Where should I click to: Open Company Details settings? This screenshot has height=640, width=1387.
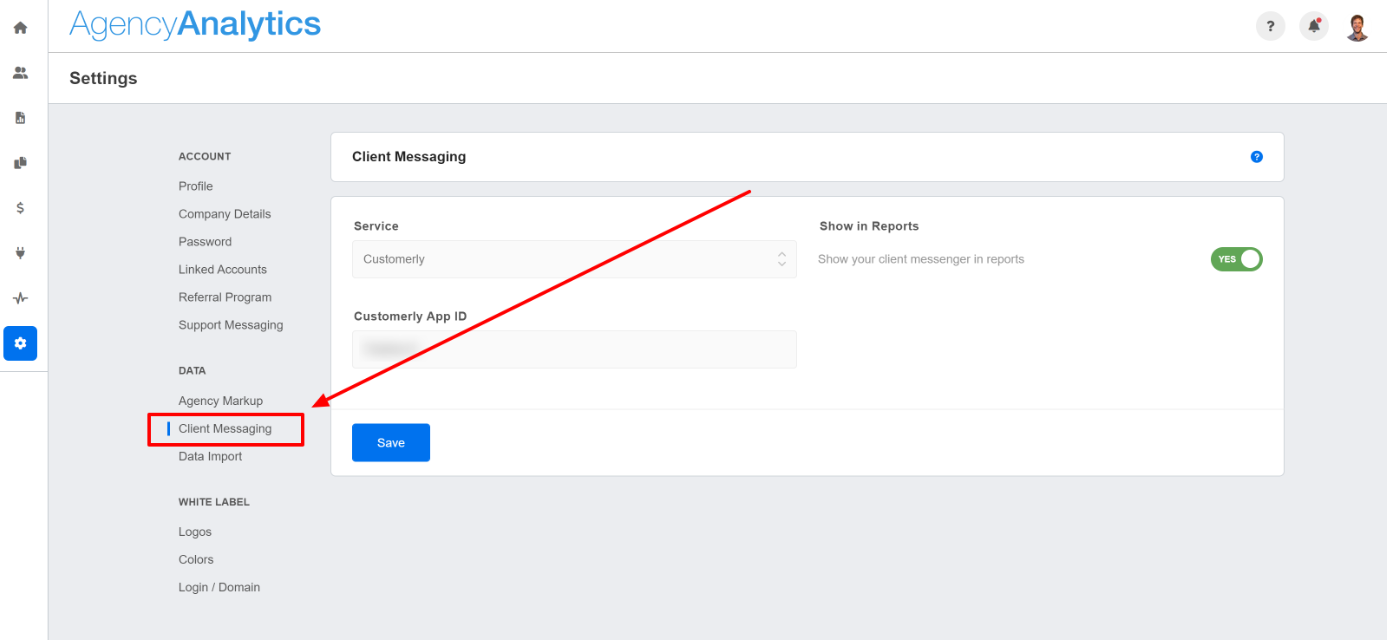(224, 214)
